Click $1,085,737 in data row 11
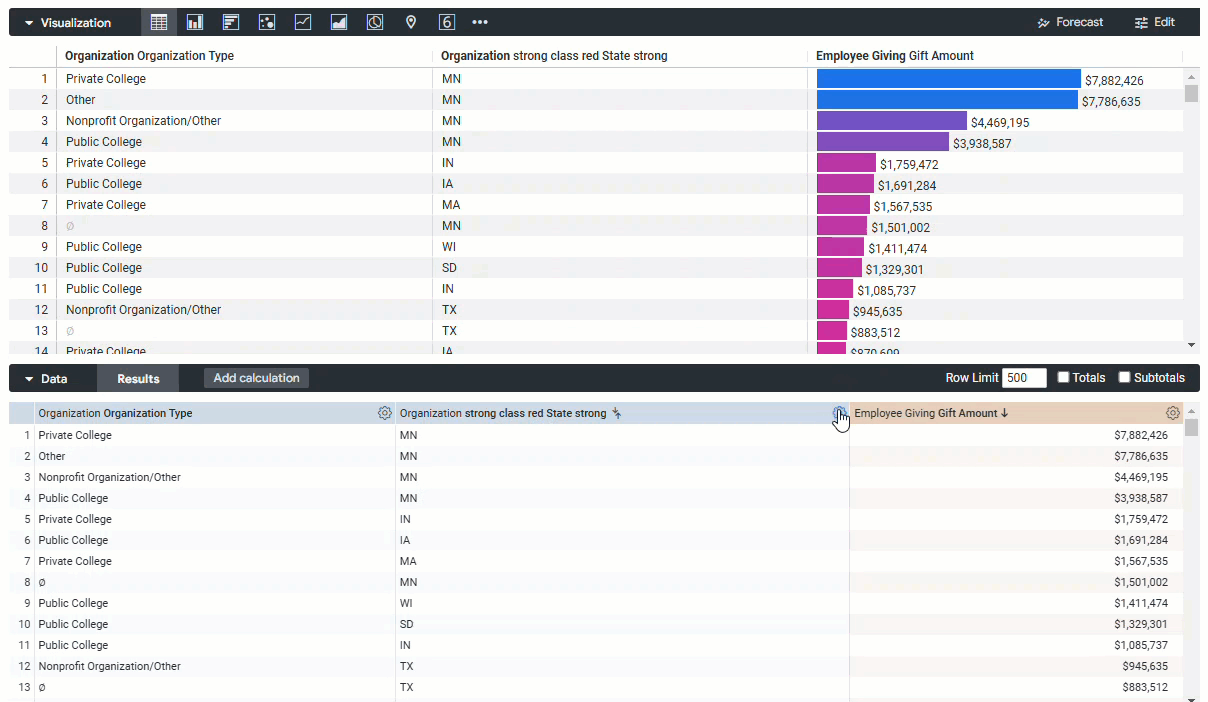Screen dimensions: 1208x702 pos(1141,645)
